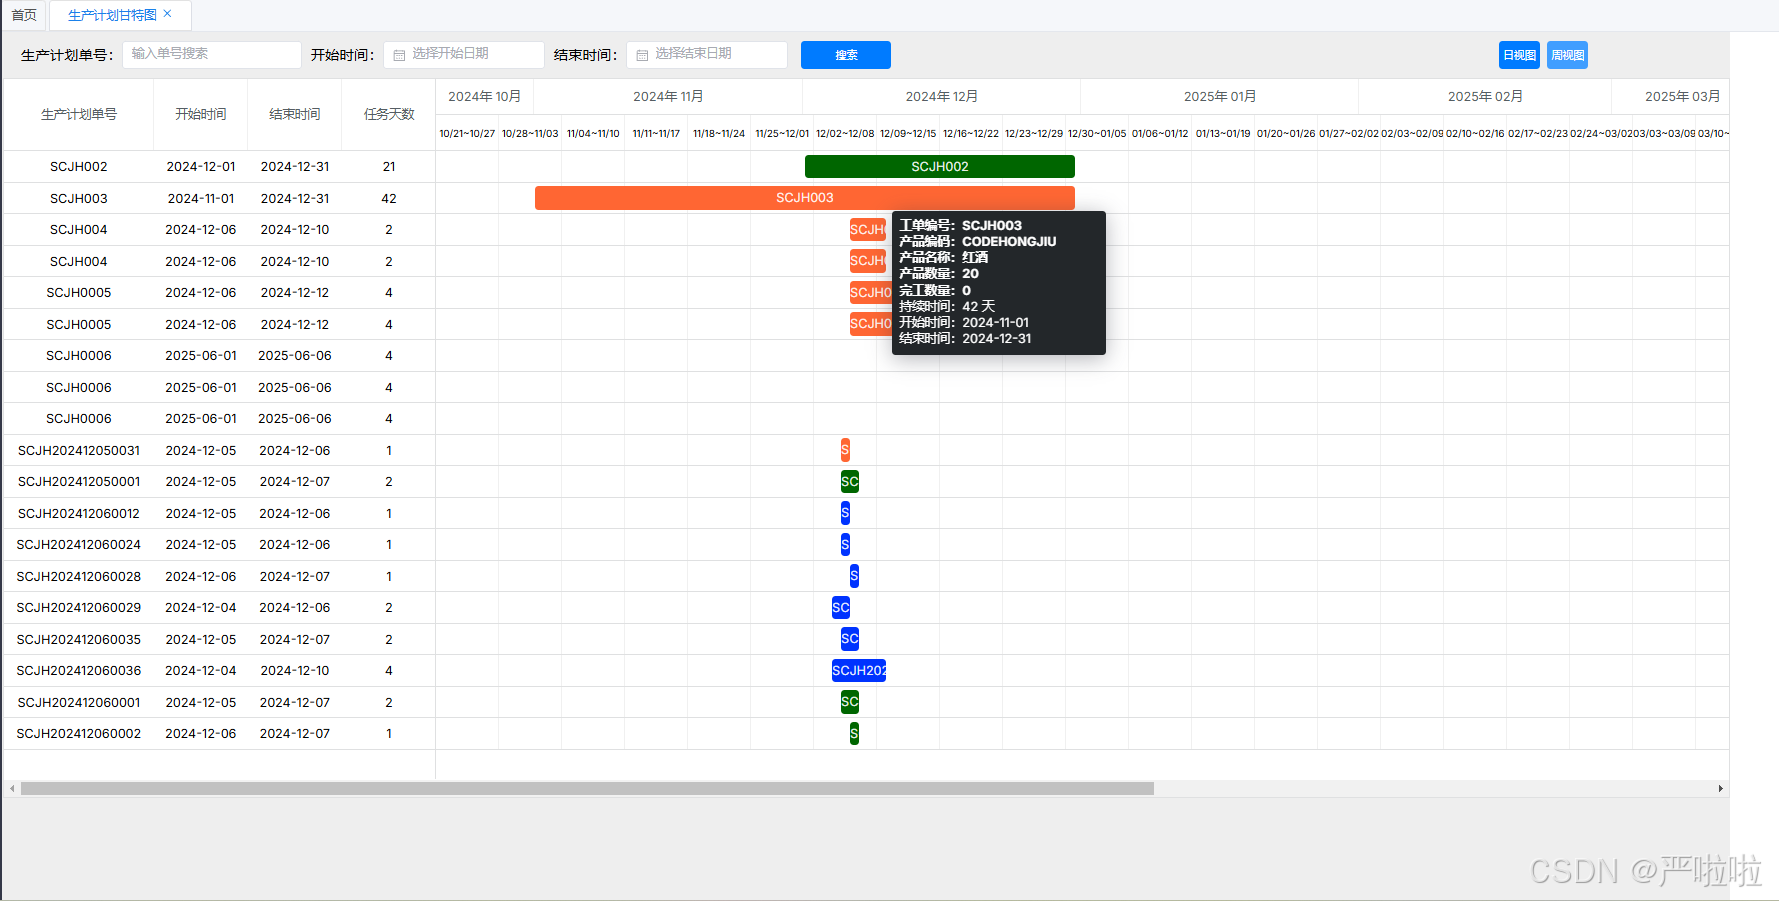The width and height of the screenshot is (1779, 901).
Task: Click the SCJH002 end date 2024-12-31
Action: pos(295,167)
